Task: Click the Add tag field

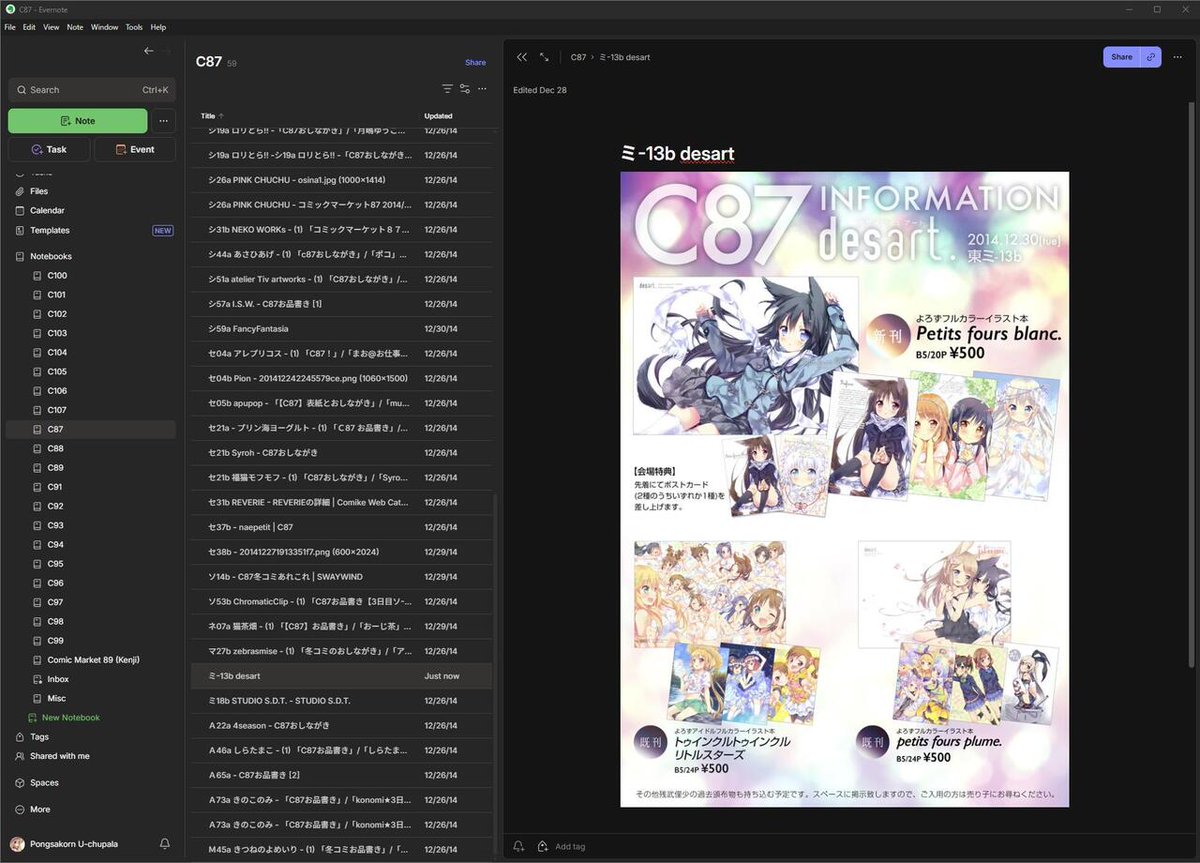Action: click(570, 846)
